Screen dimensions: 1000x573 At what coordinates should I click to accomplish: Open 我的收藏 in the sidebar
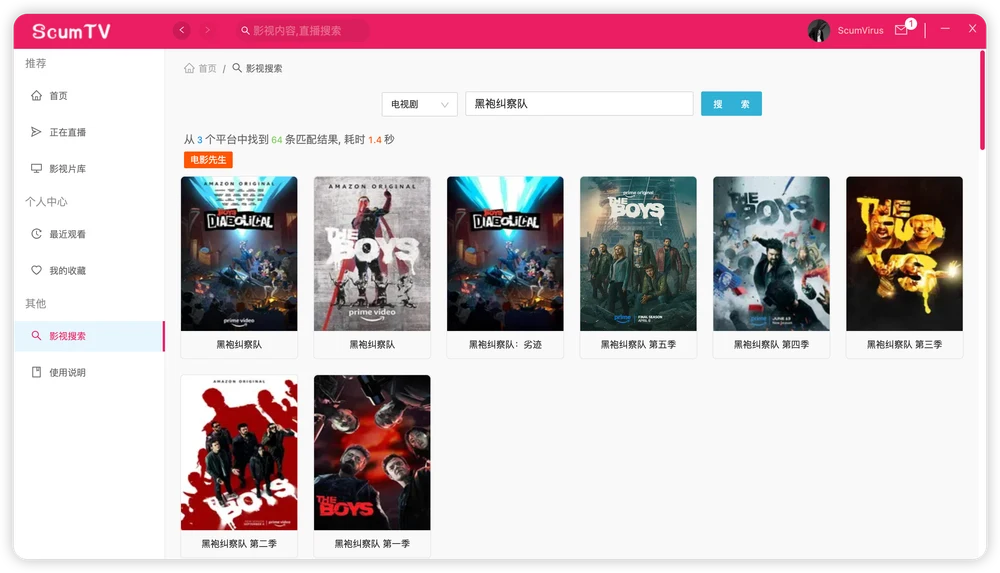point(89,270)
